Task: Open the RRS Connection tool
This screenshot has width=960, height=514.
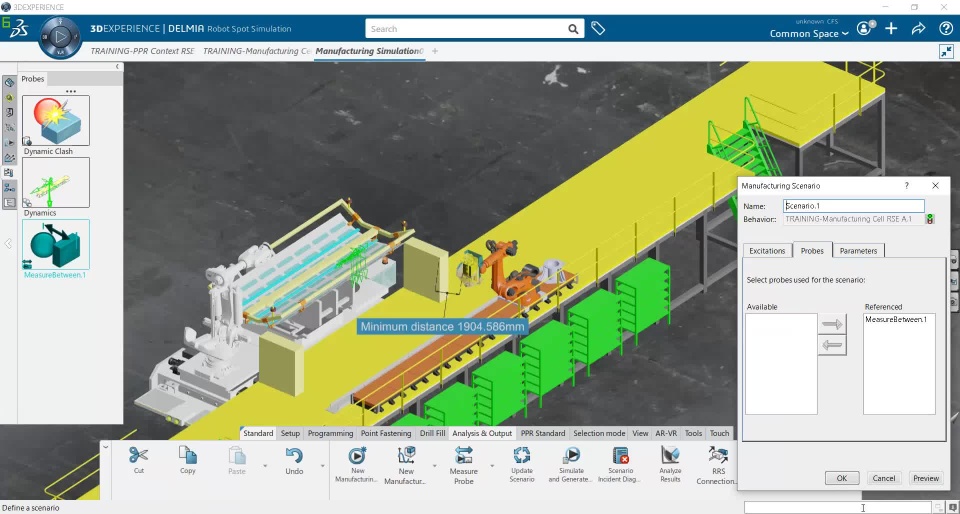Action: 718,455
